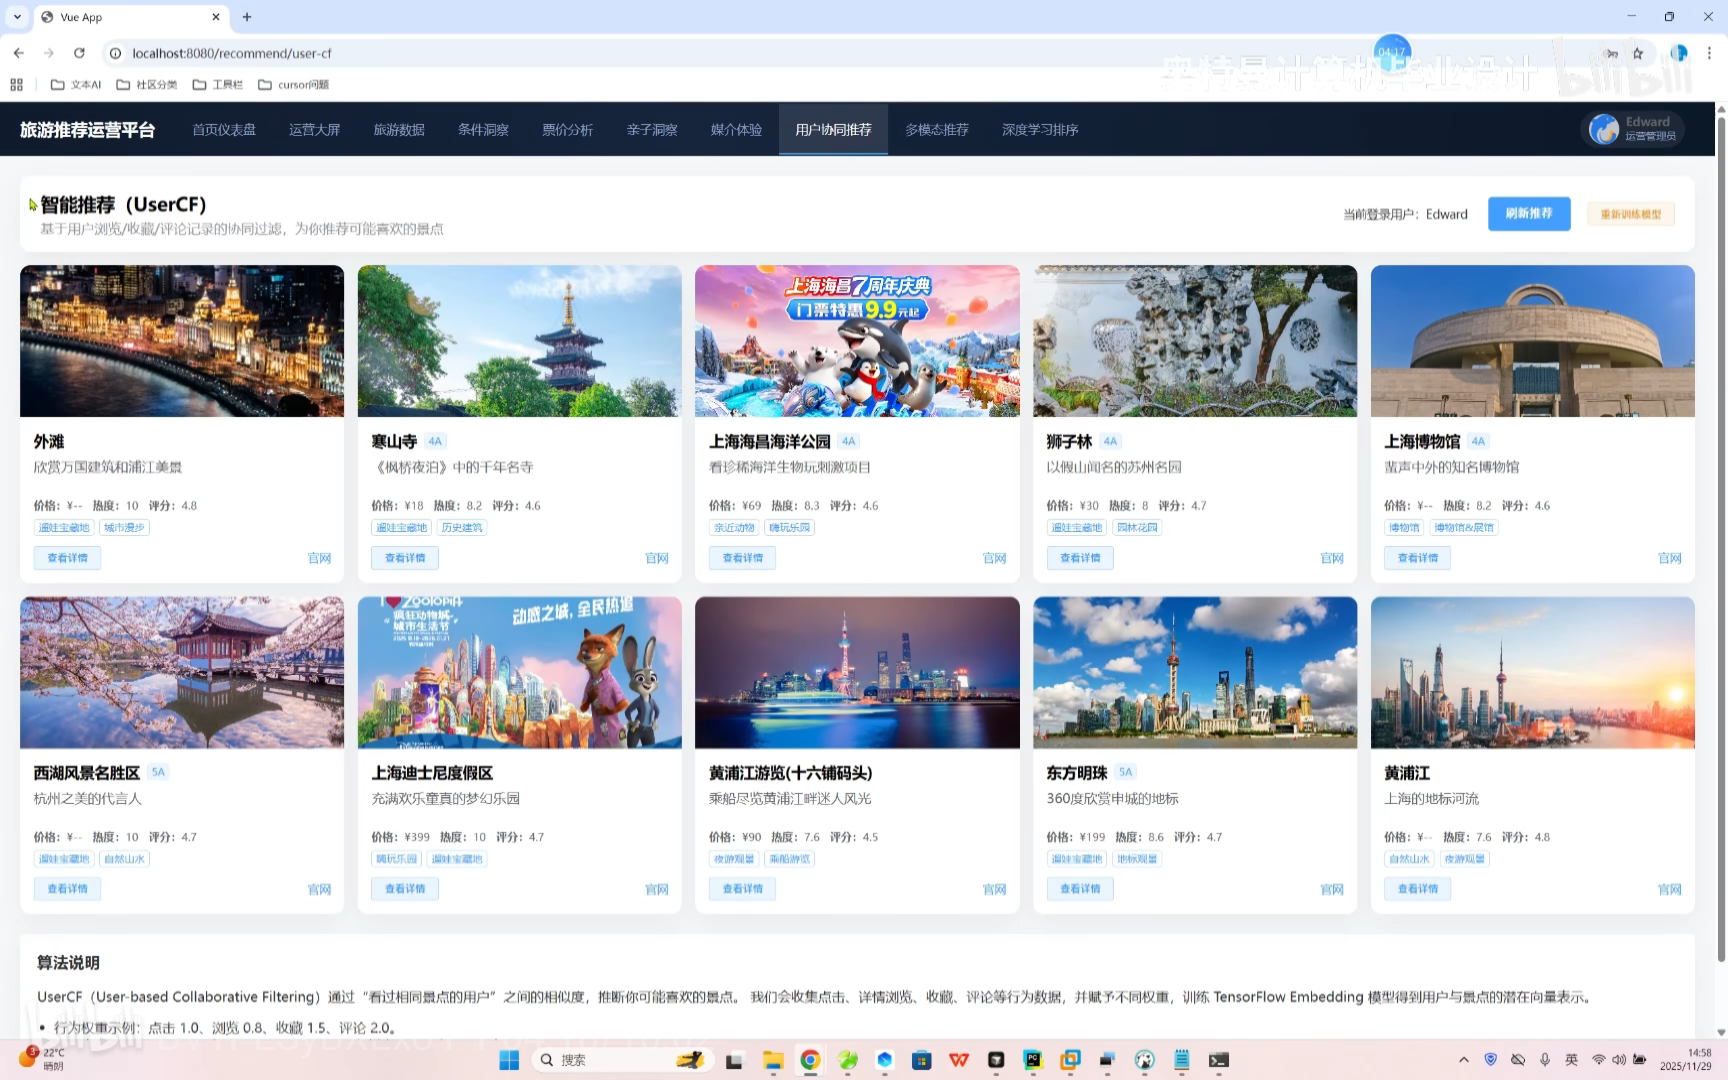This screenshot has width=1728, height=1080.
Task: Click the site information icon in address bar
Action: tap(115, 53)
